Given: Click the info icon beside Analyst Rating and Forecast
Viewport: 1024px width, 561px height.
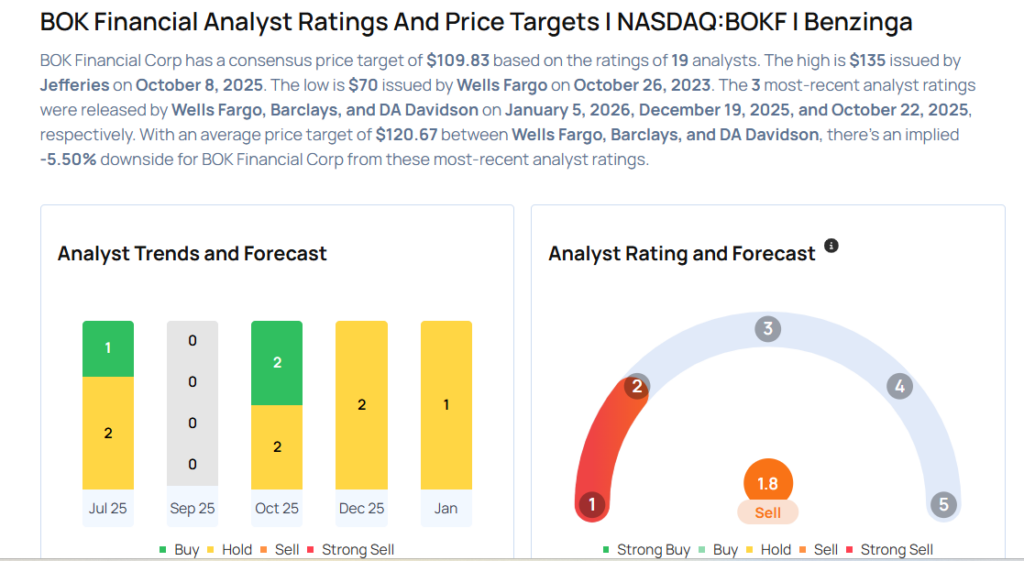Looking at the screenshot, I should pos(831,245).
